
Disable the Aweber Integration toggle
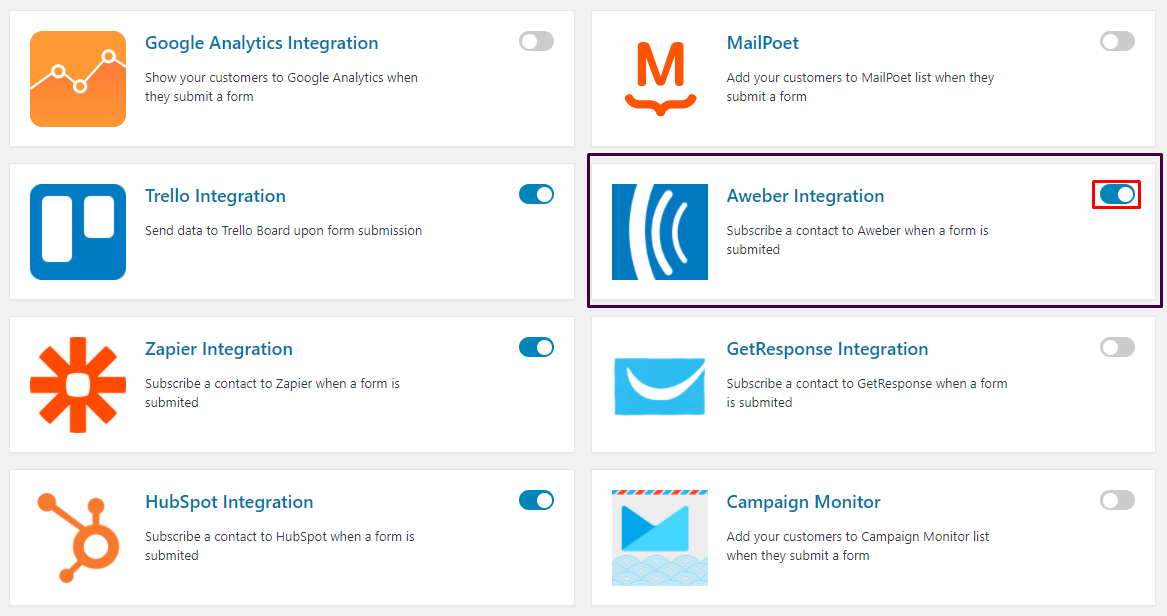pos(1116,195)
